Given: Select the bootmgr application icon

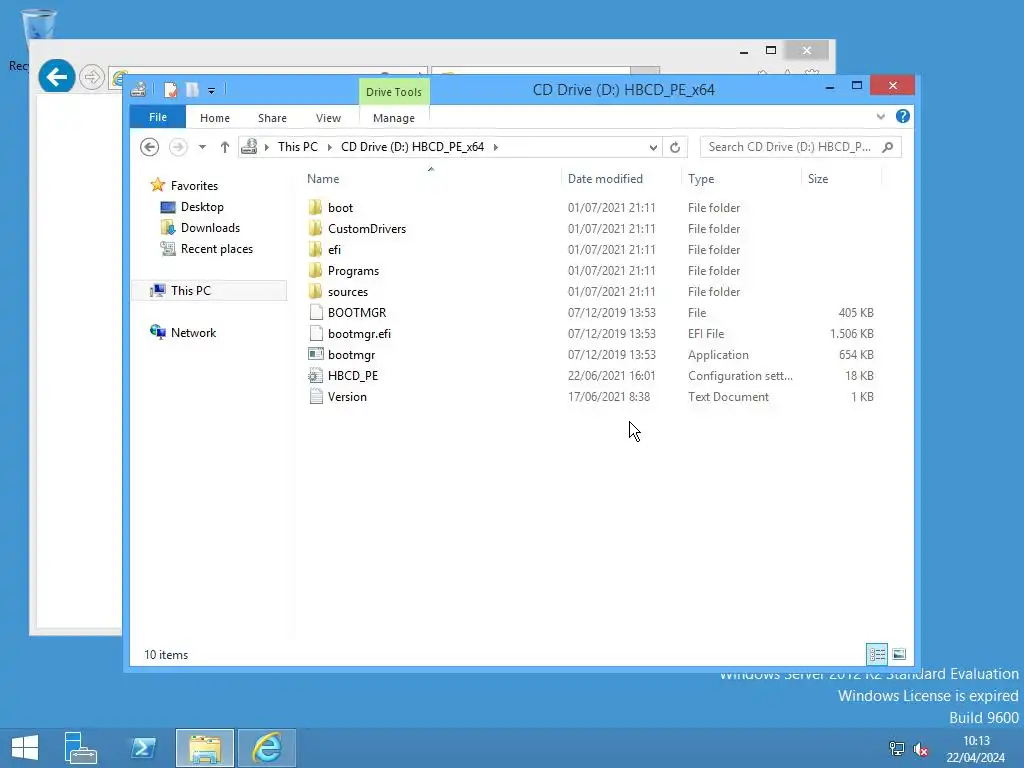Looking at the screenshot, I should (x=316, y=354).
